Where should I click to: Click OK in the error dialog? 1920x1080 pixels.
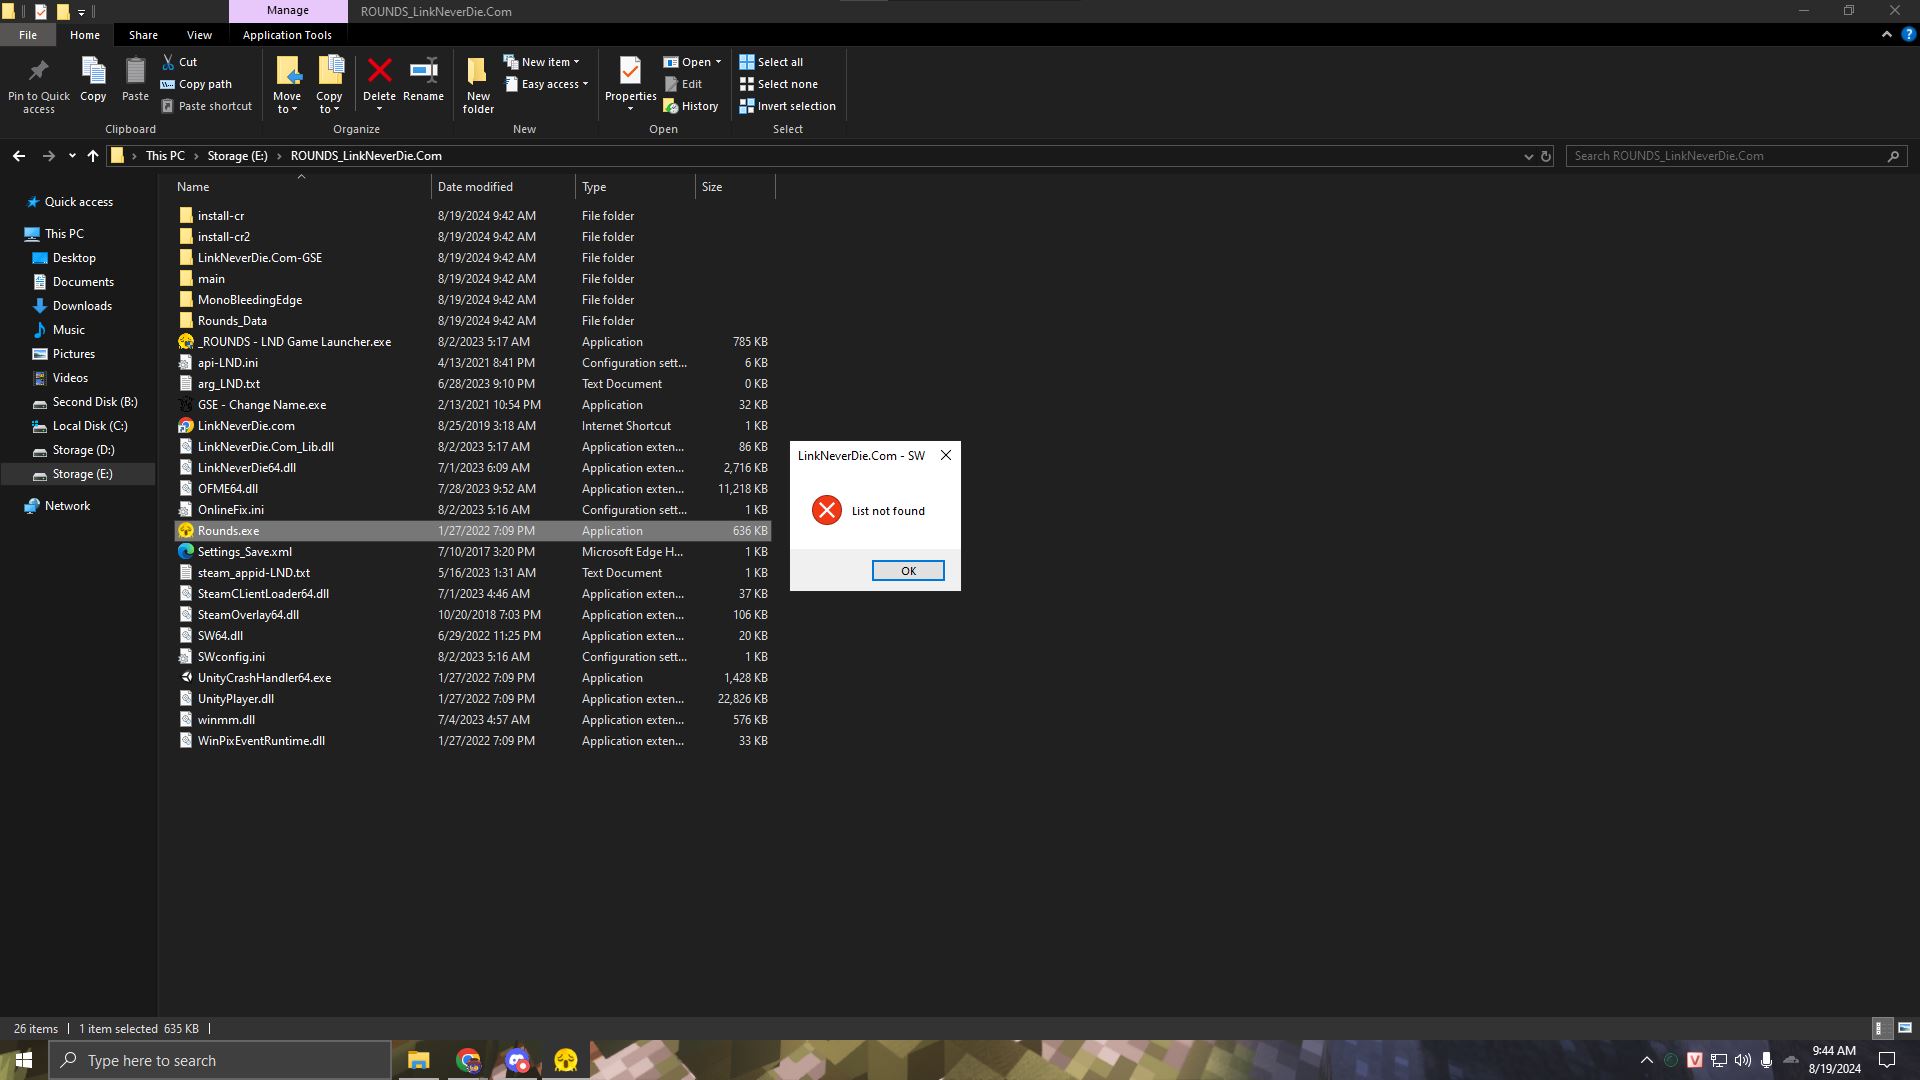pos(908,571)
